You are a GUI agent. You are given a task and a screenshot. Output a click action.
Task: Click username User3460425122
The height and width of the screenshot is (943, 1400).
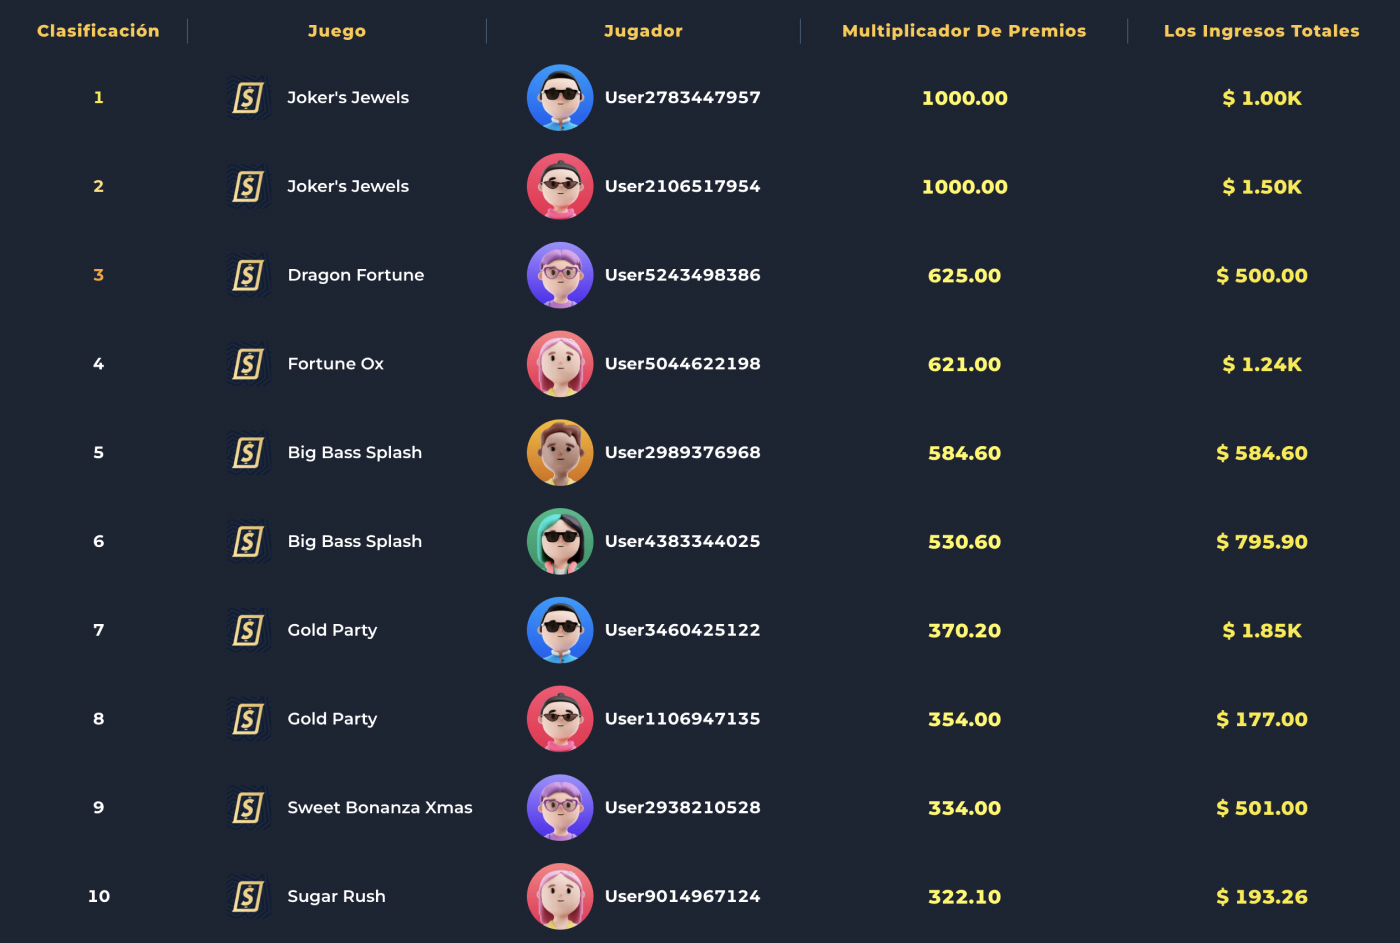tap(682, 630)
